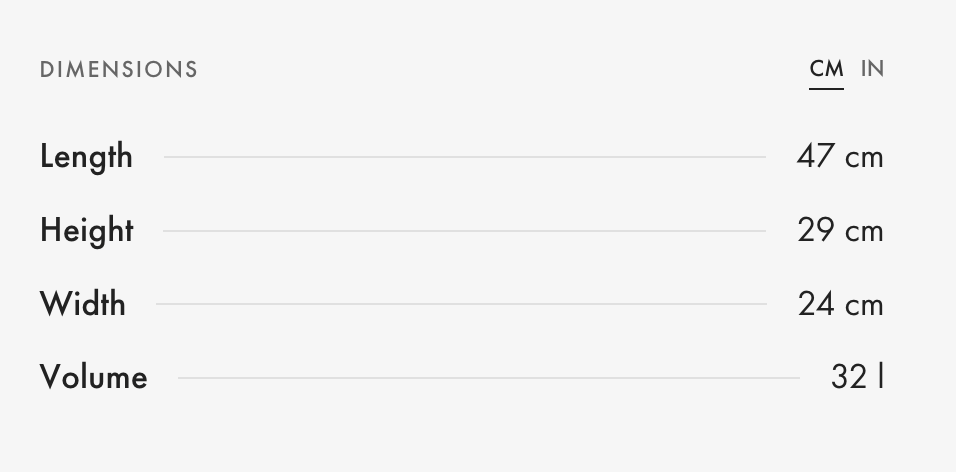Click the divider line in the Volume row
This screenshot has height=472, width=956.
pos(488,378)
